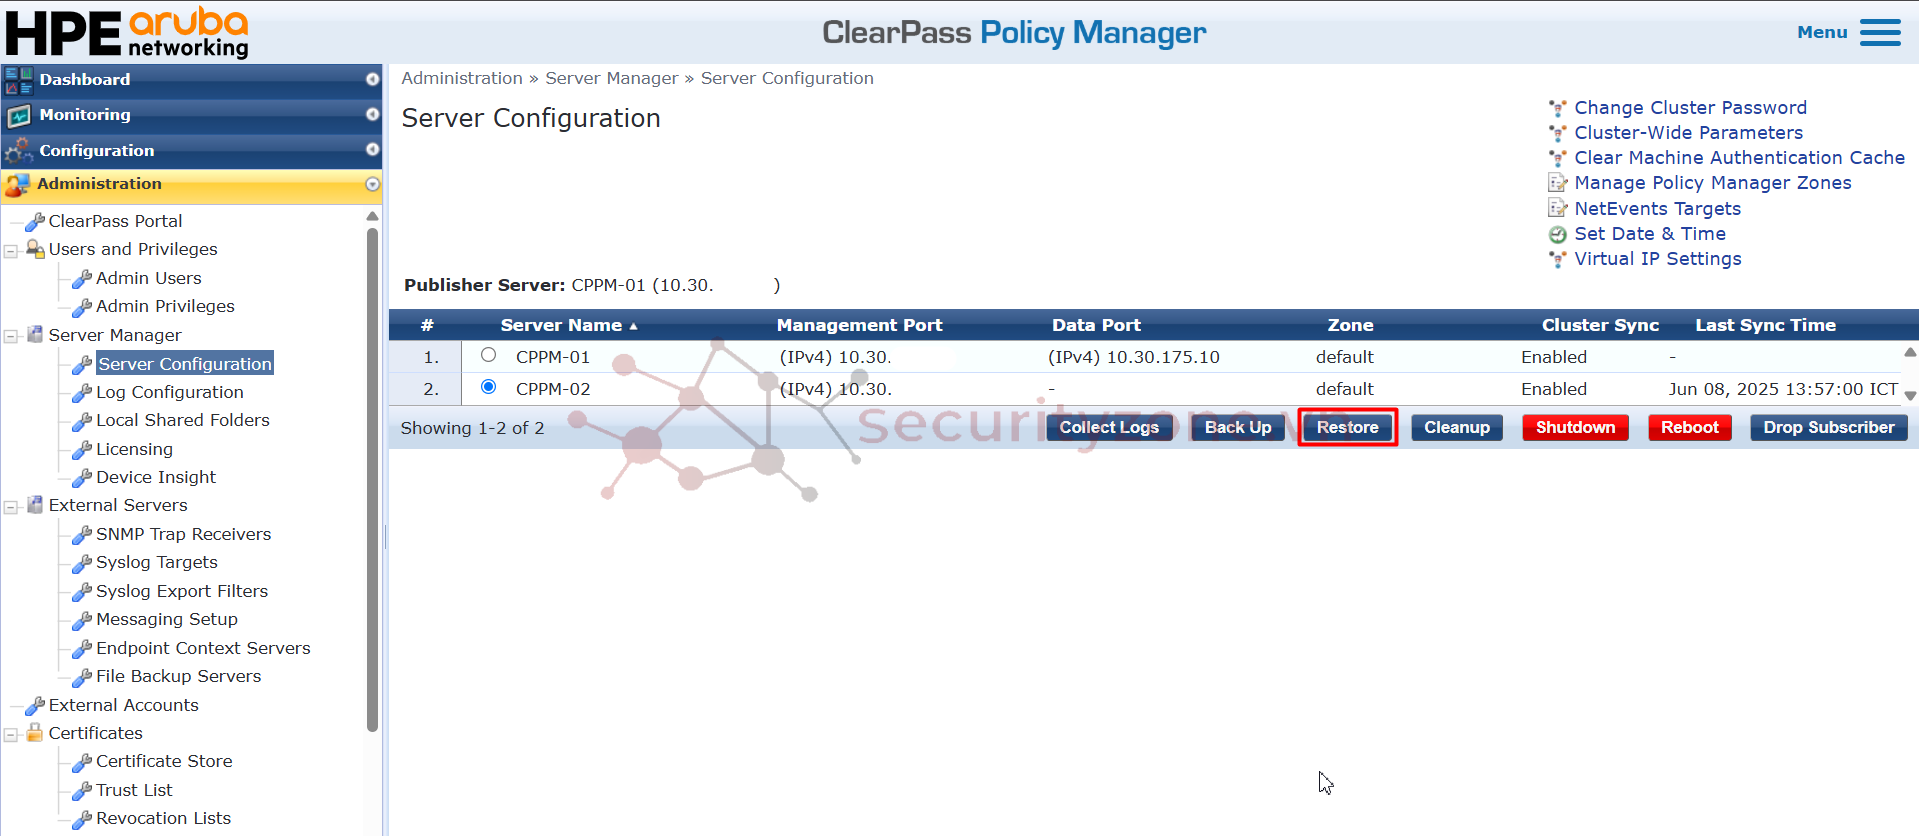Screen dimensions: 1919x836
Task: Click the Syslog Targets wrench icon
Action: (82, 562)
